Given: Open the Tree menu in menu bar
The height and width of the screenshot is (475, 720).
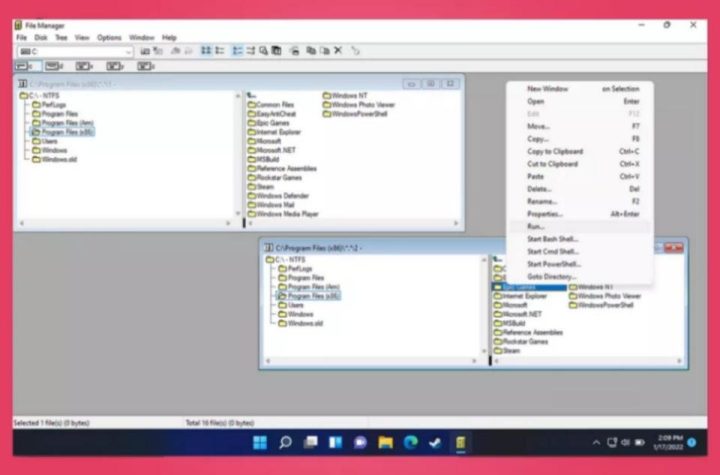Looking at the screenshot, I should 61,37.
